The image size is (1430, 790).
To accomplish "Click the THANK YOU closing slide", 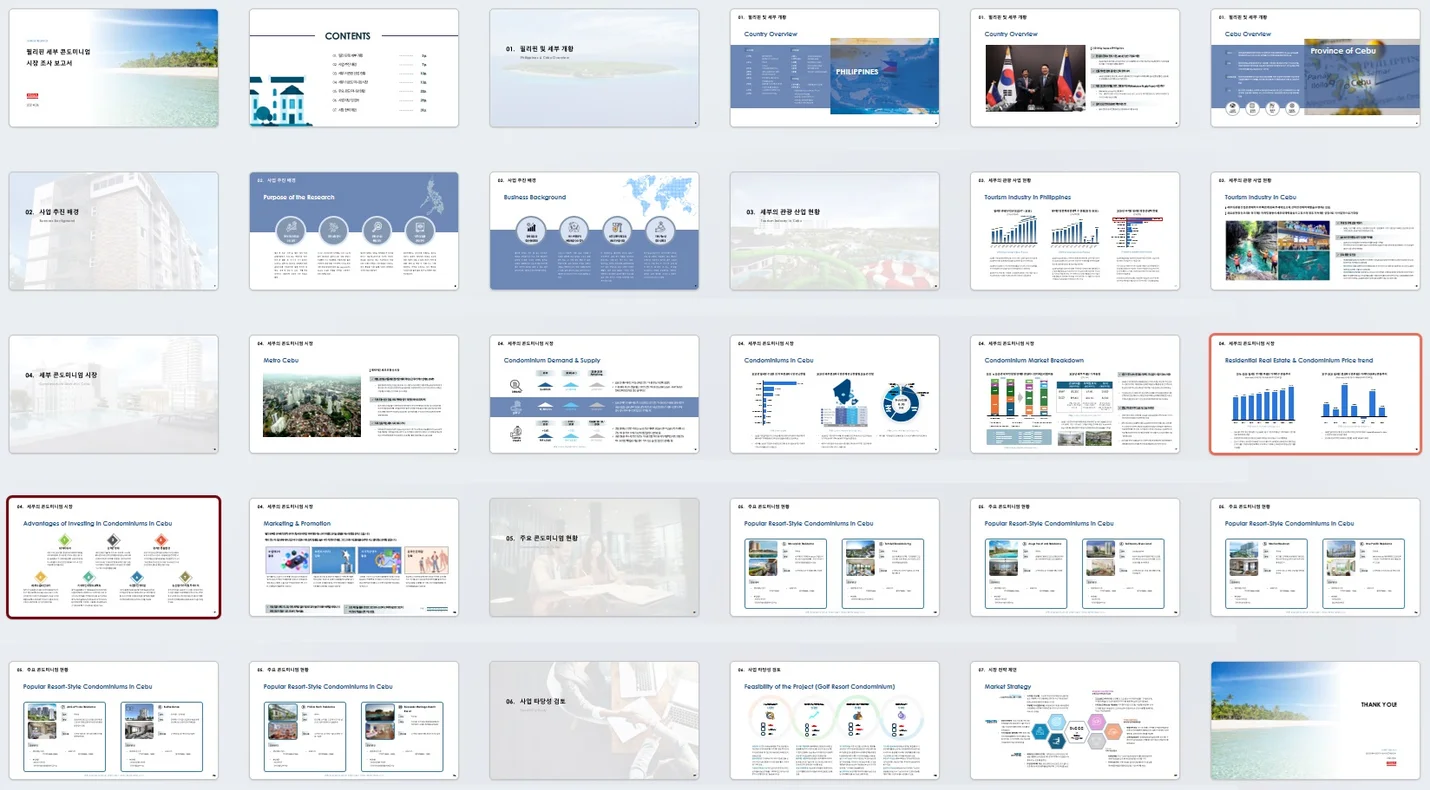I will pyautogui.click(x=1315, y=720).
